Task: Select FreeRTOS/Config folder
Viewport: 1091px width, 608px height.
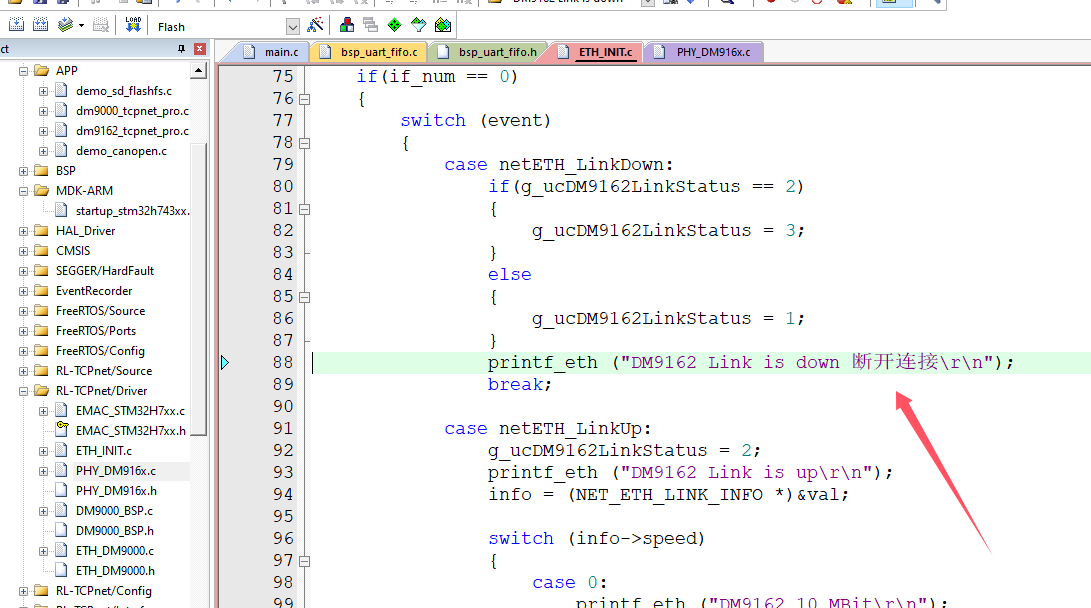Action: [100, 351]
